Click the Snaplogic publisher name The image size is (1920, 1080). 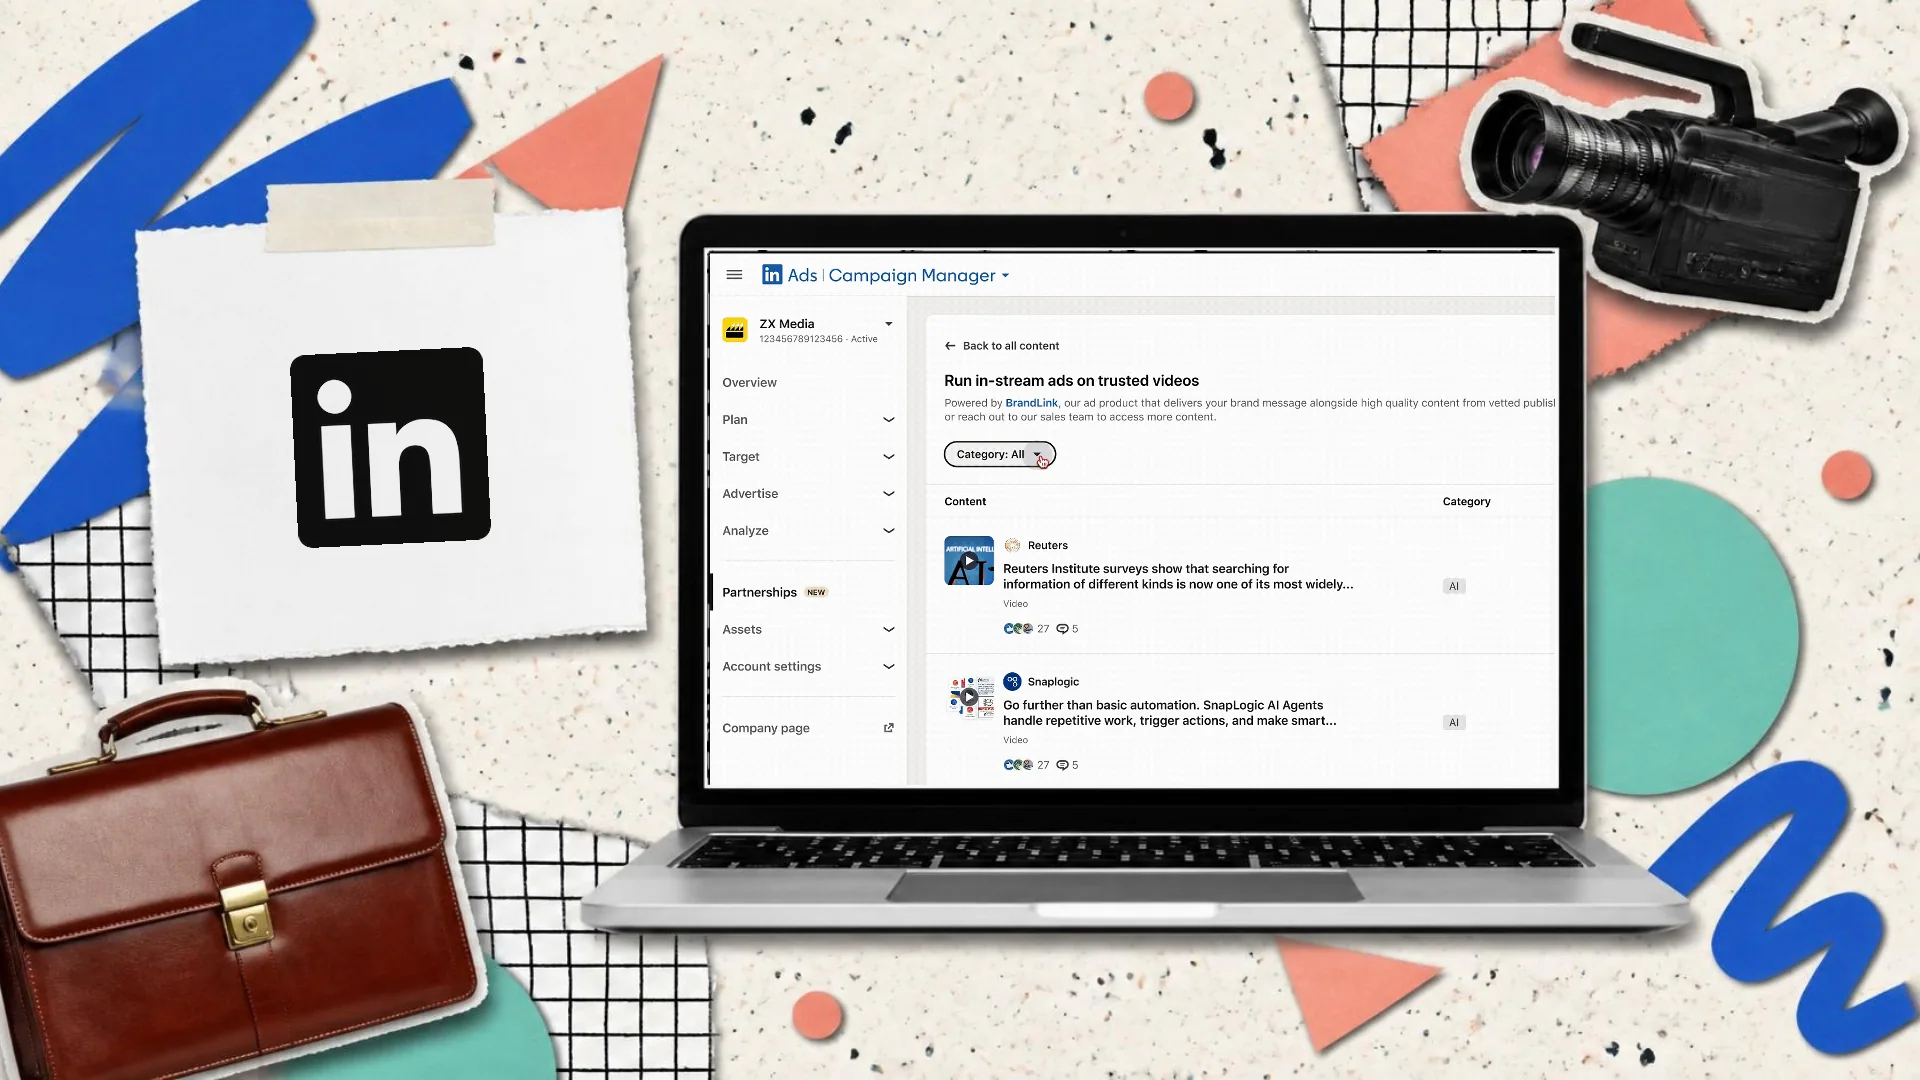(1053, 682)
